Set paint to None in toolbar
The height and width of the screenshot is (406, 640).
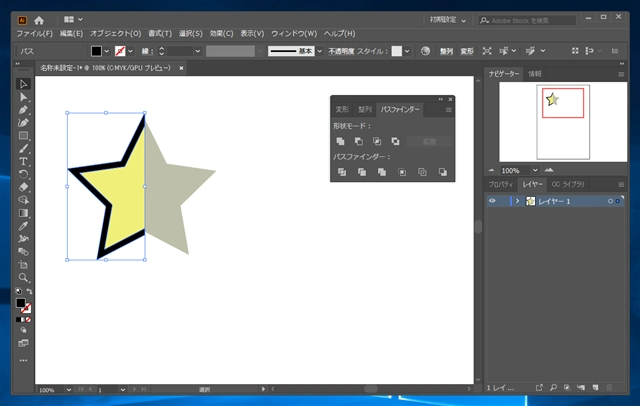pos(28,319)
